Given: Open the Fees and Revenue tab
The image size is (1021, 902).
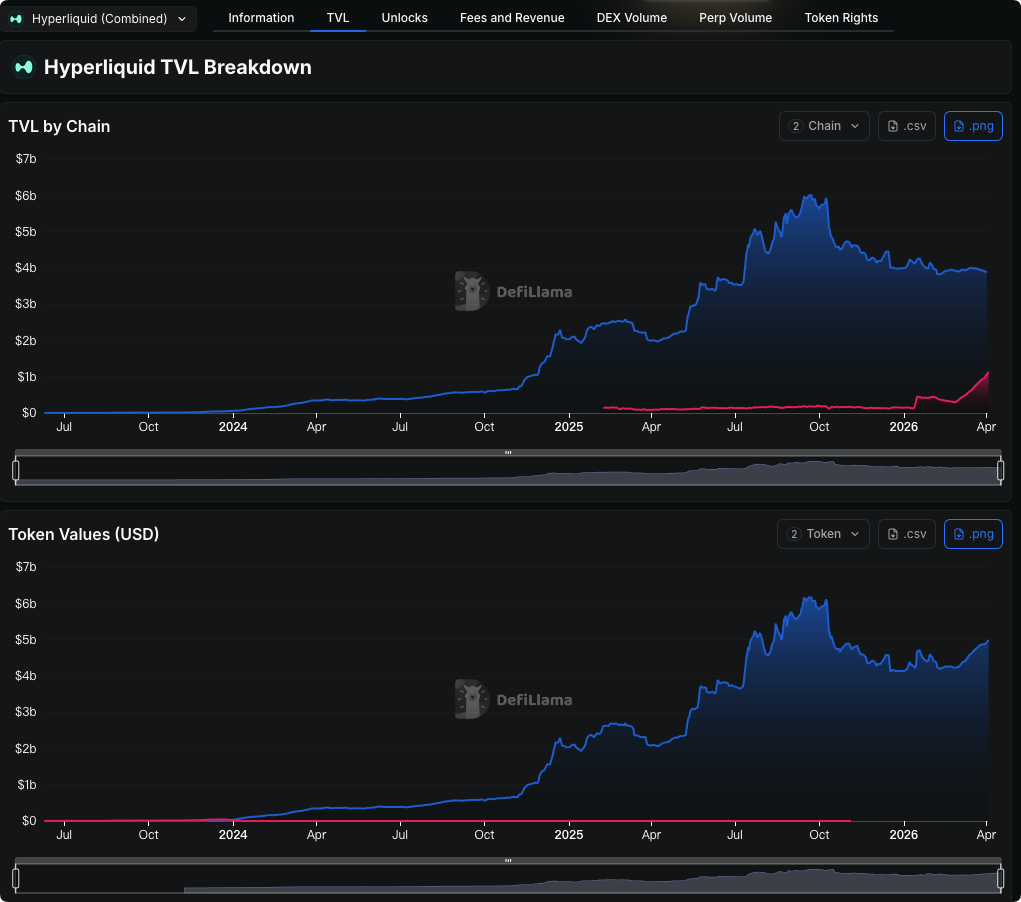Looking at the screenshot, I should coord(512,18).
